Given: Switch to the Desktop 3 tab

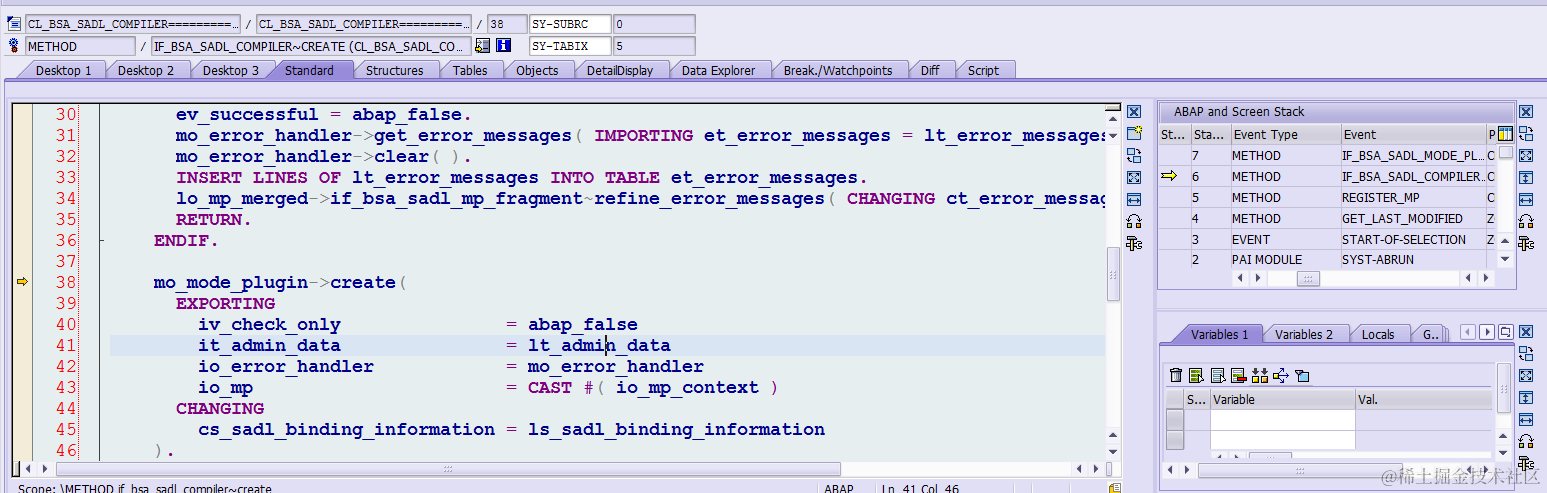Looking at the screenshot, I should tap(231, 70).
